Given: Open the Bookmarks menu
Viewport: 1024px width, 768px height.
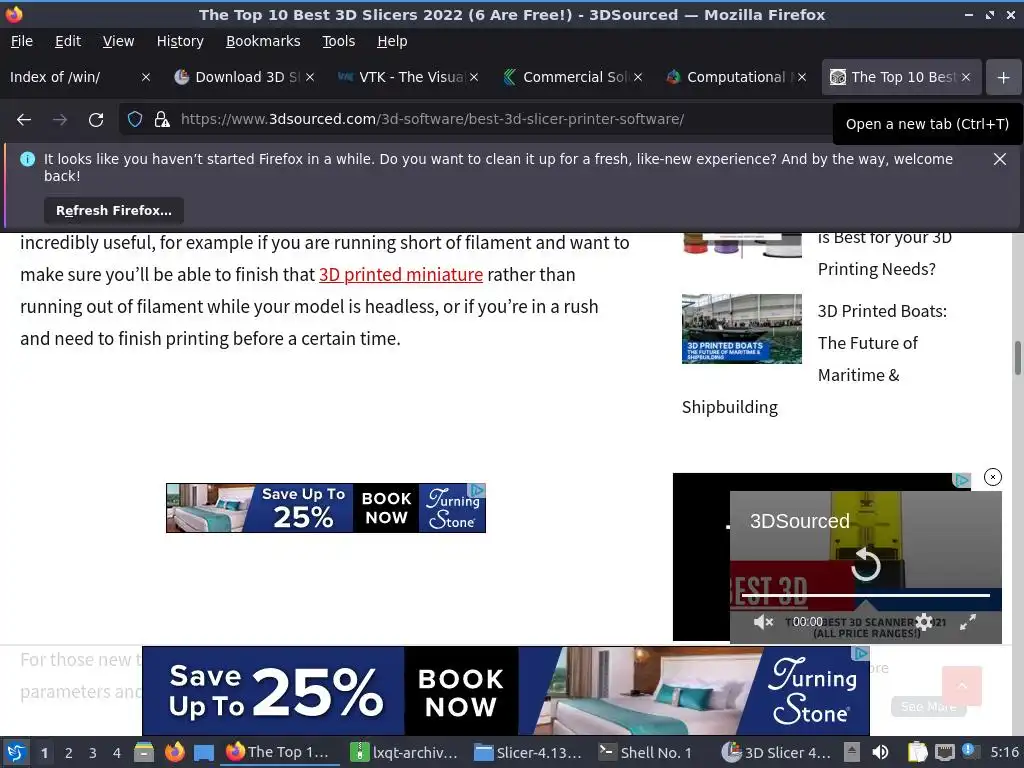Looking at the screenshot, I should [263, 41].
